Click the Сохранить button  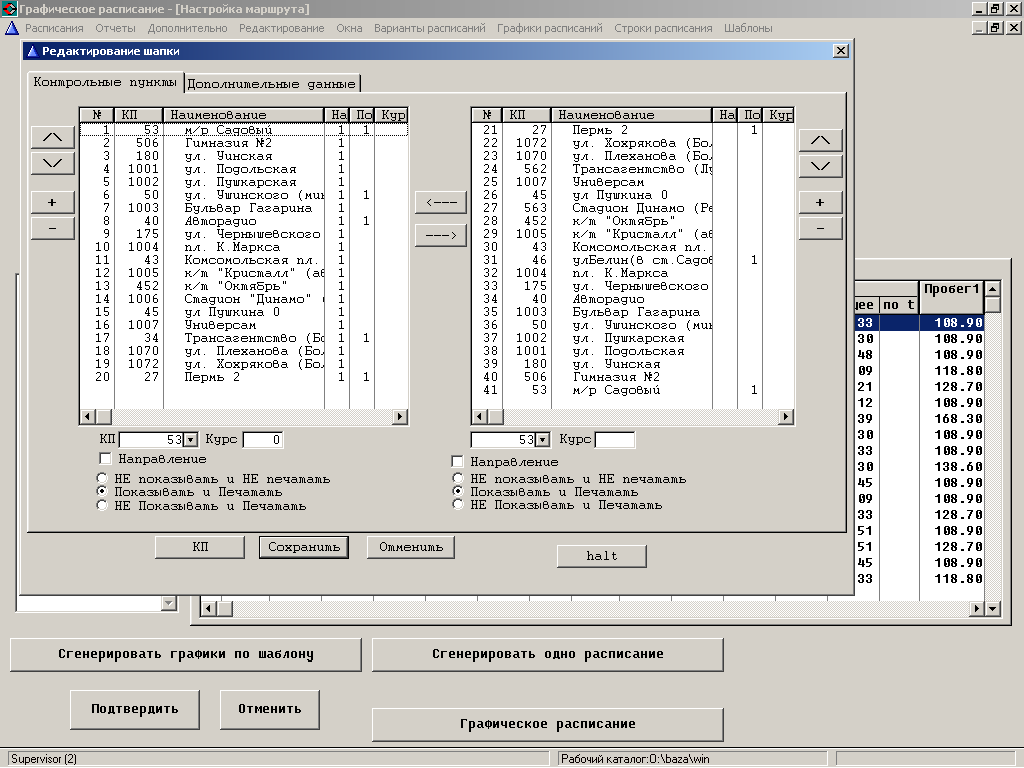click(x=304, y=547)
